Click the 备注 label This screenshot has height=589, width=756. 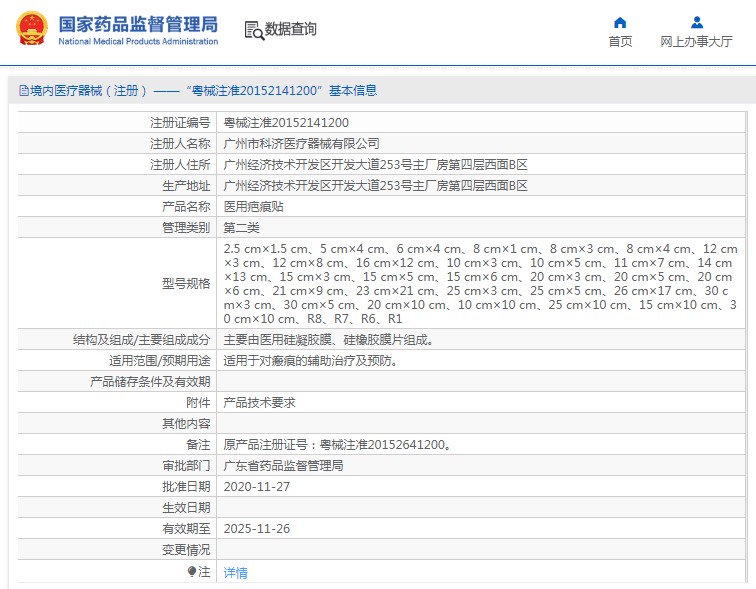[x=198, y=444]
